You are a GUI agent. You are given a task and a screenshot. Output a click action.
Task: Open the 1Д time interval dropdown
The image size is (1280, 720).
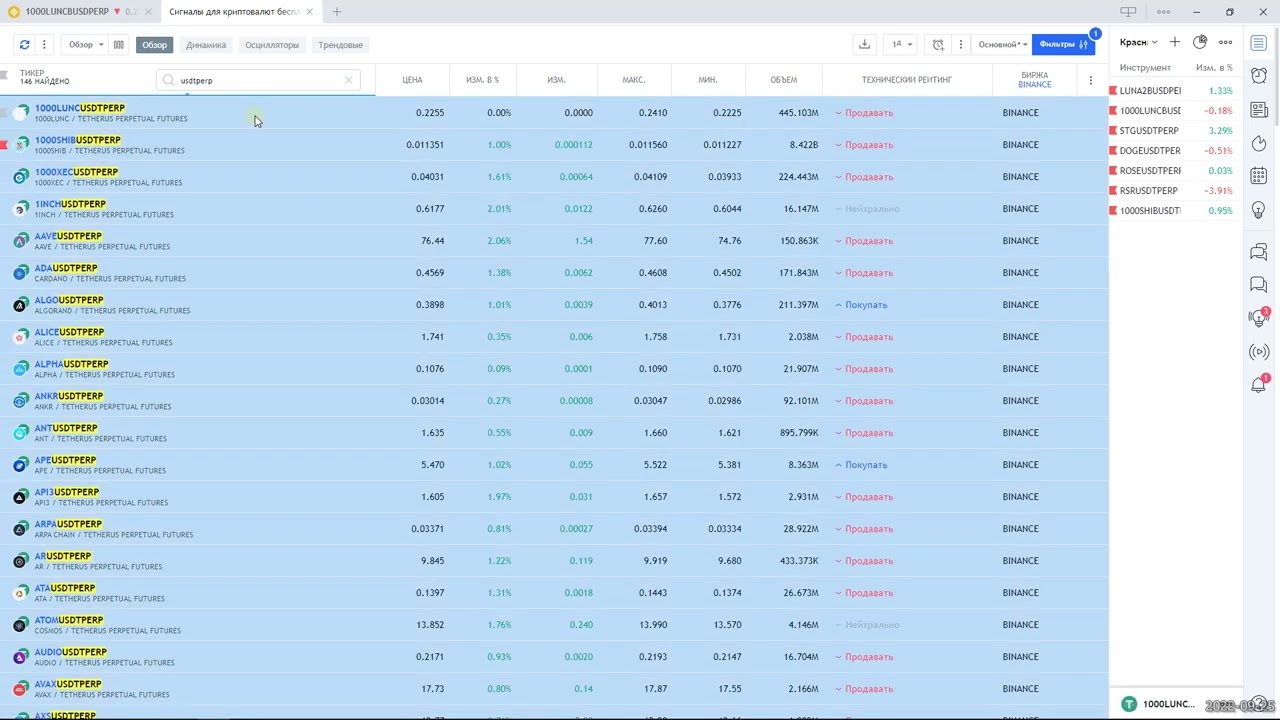point(901,44)
